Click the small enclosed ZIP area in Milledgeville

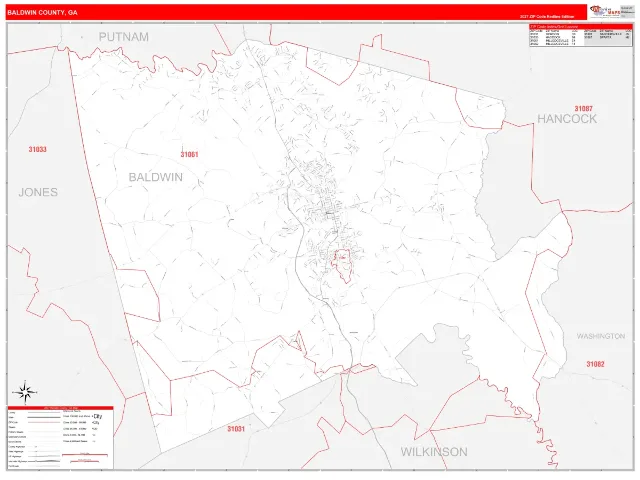[x=342, y=266]
